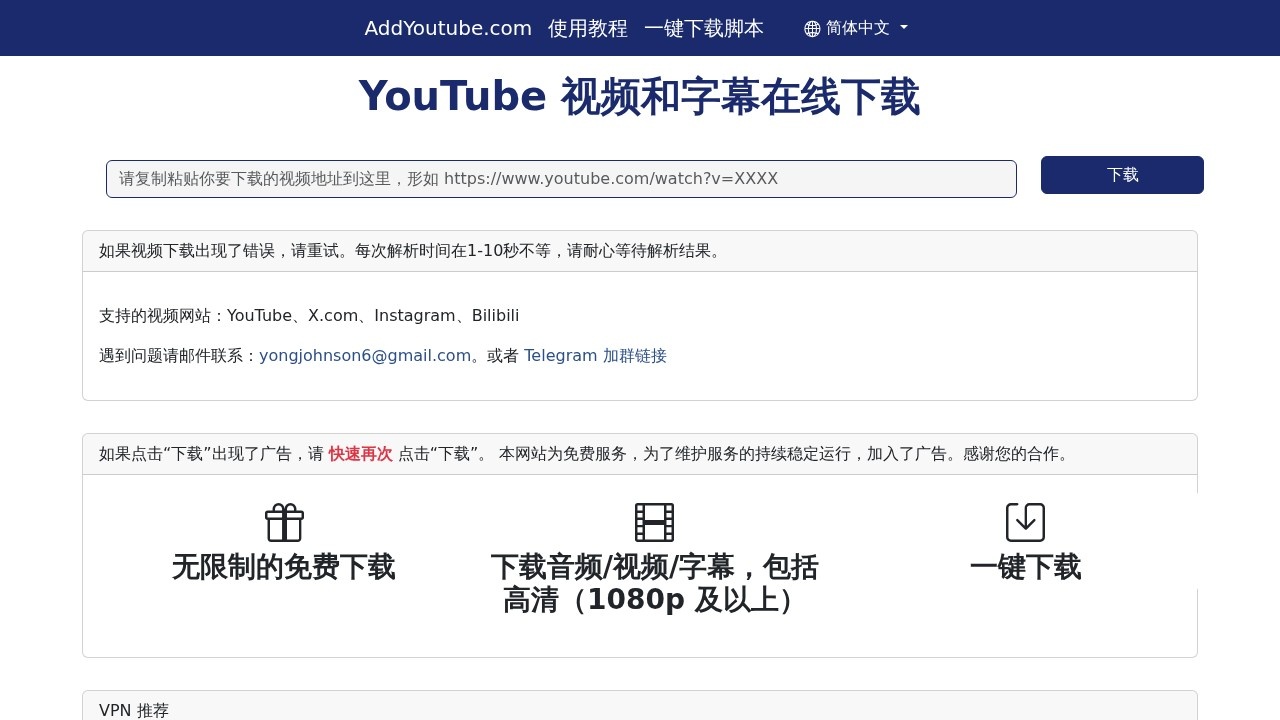Select 一键下载脚本 in the navbar
Viewport: 1280px width, 720px height.
(x=704, y=28)
